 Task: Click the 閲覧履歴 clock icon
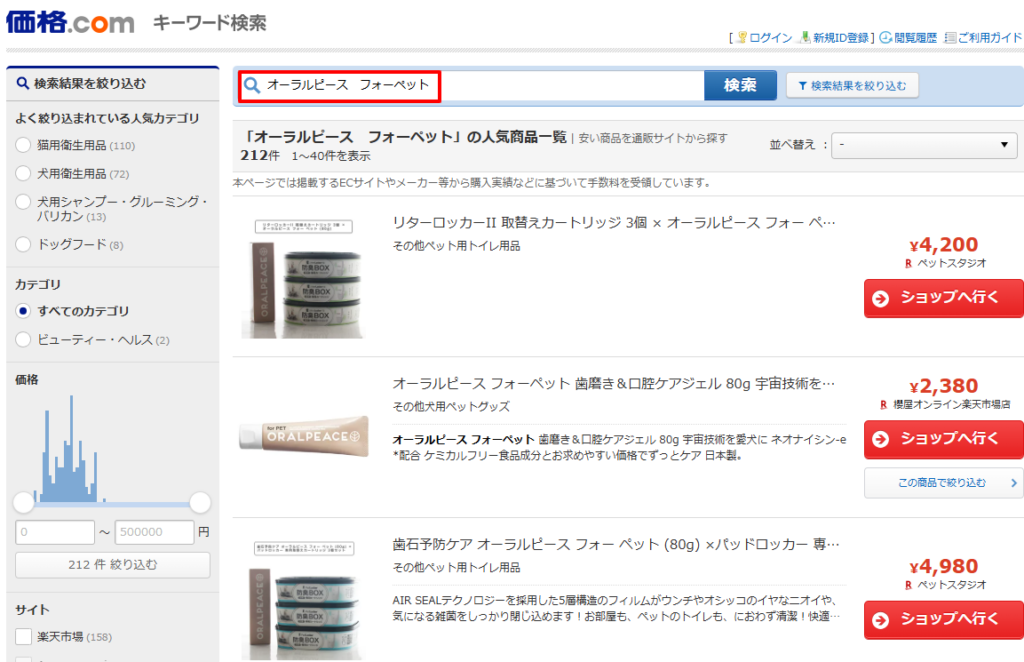tap(886, 37)
